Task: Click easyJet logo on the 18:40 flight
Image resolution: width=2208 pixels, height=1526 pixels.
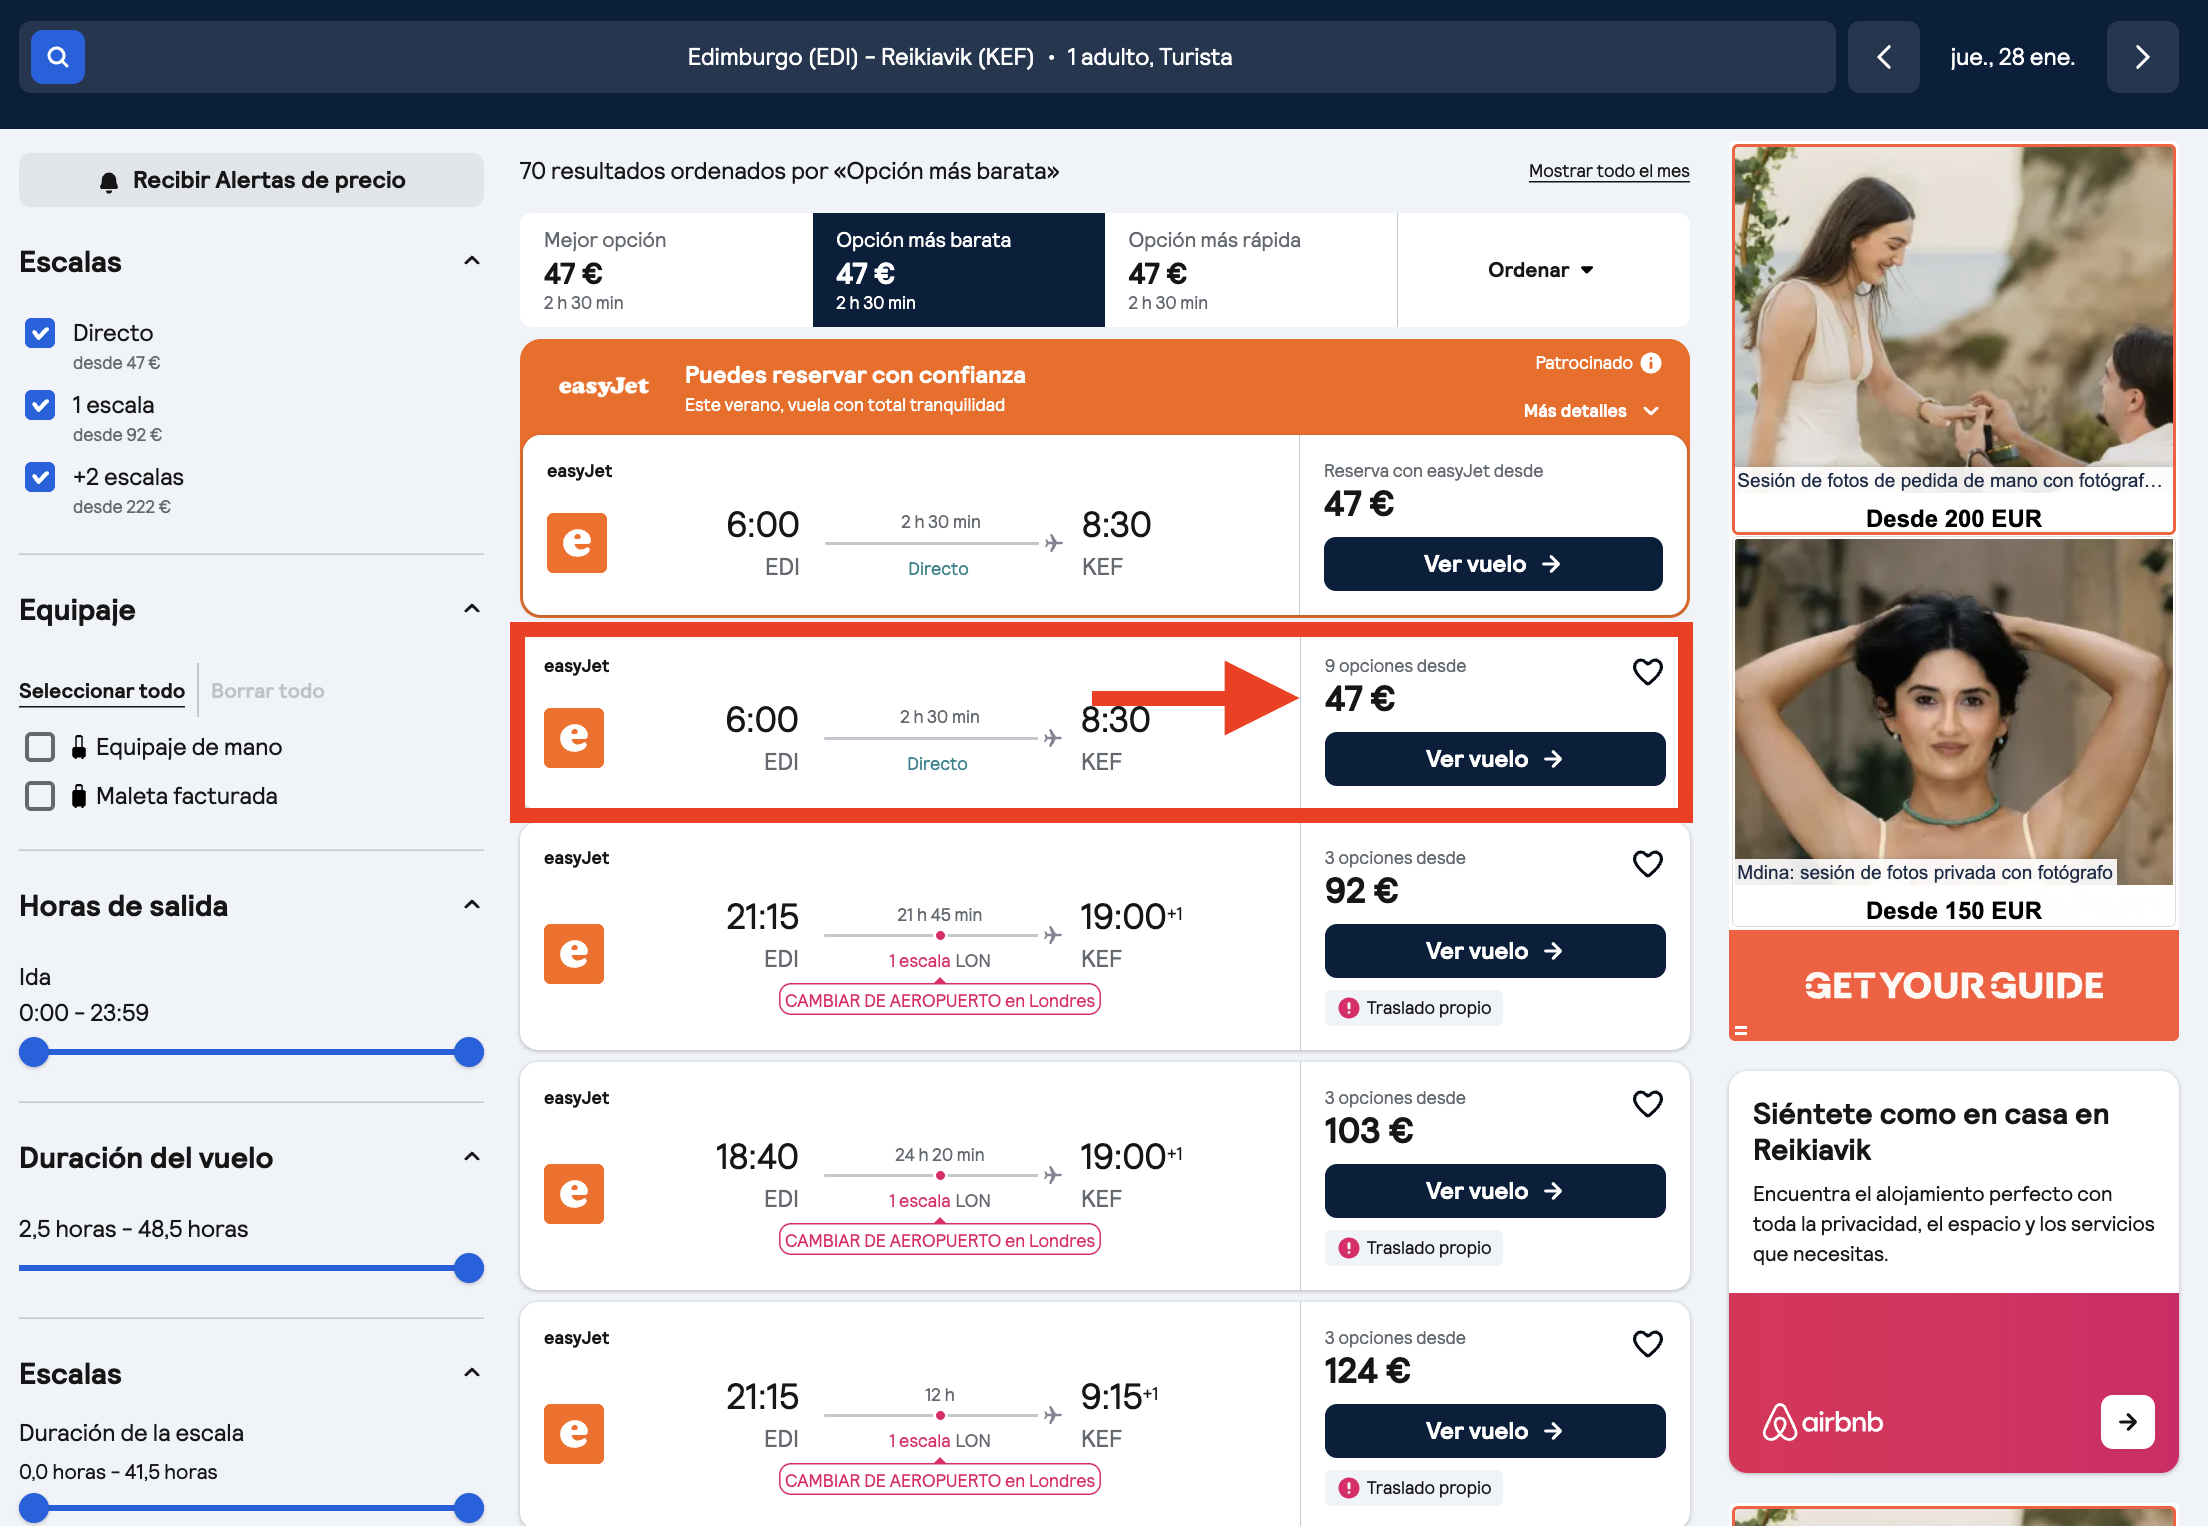Action: (x=574, y=1193)
